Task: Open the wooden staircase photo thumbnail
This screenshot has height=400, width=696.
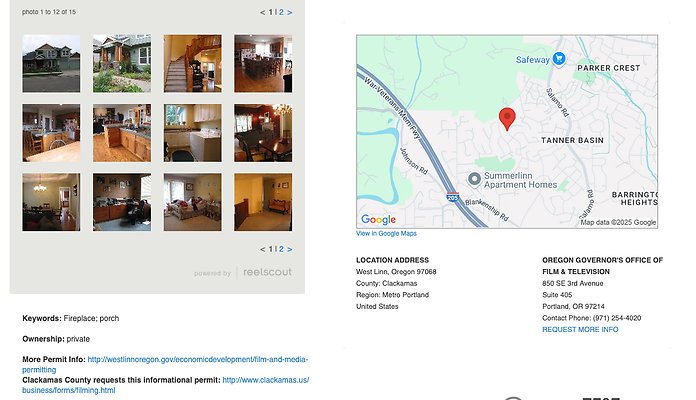Action: coord(193,63)
